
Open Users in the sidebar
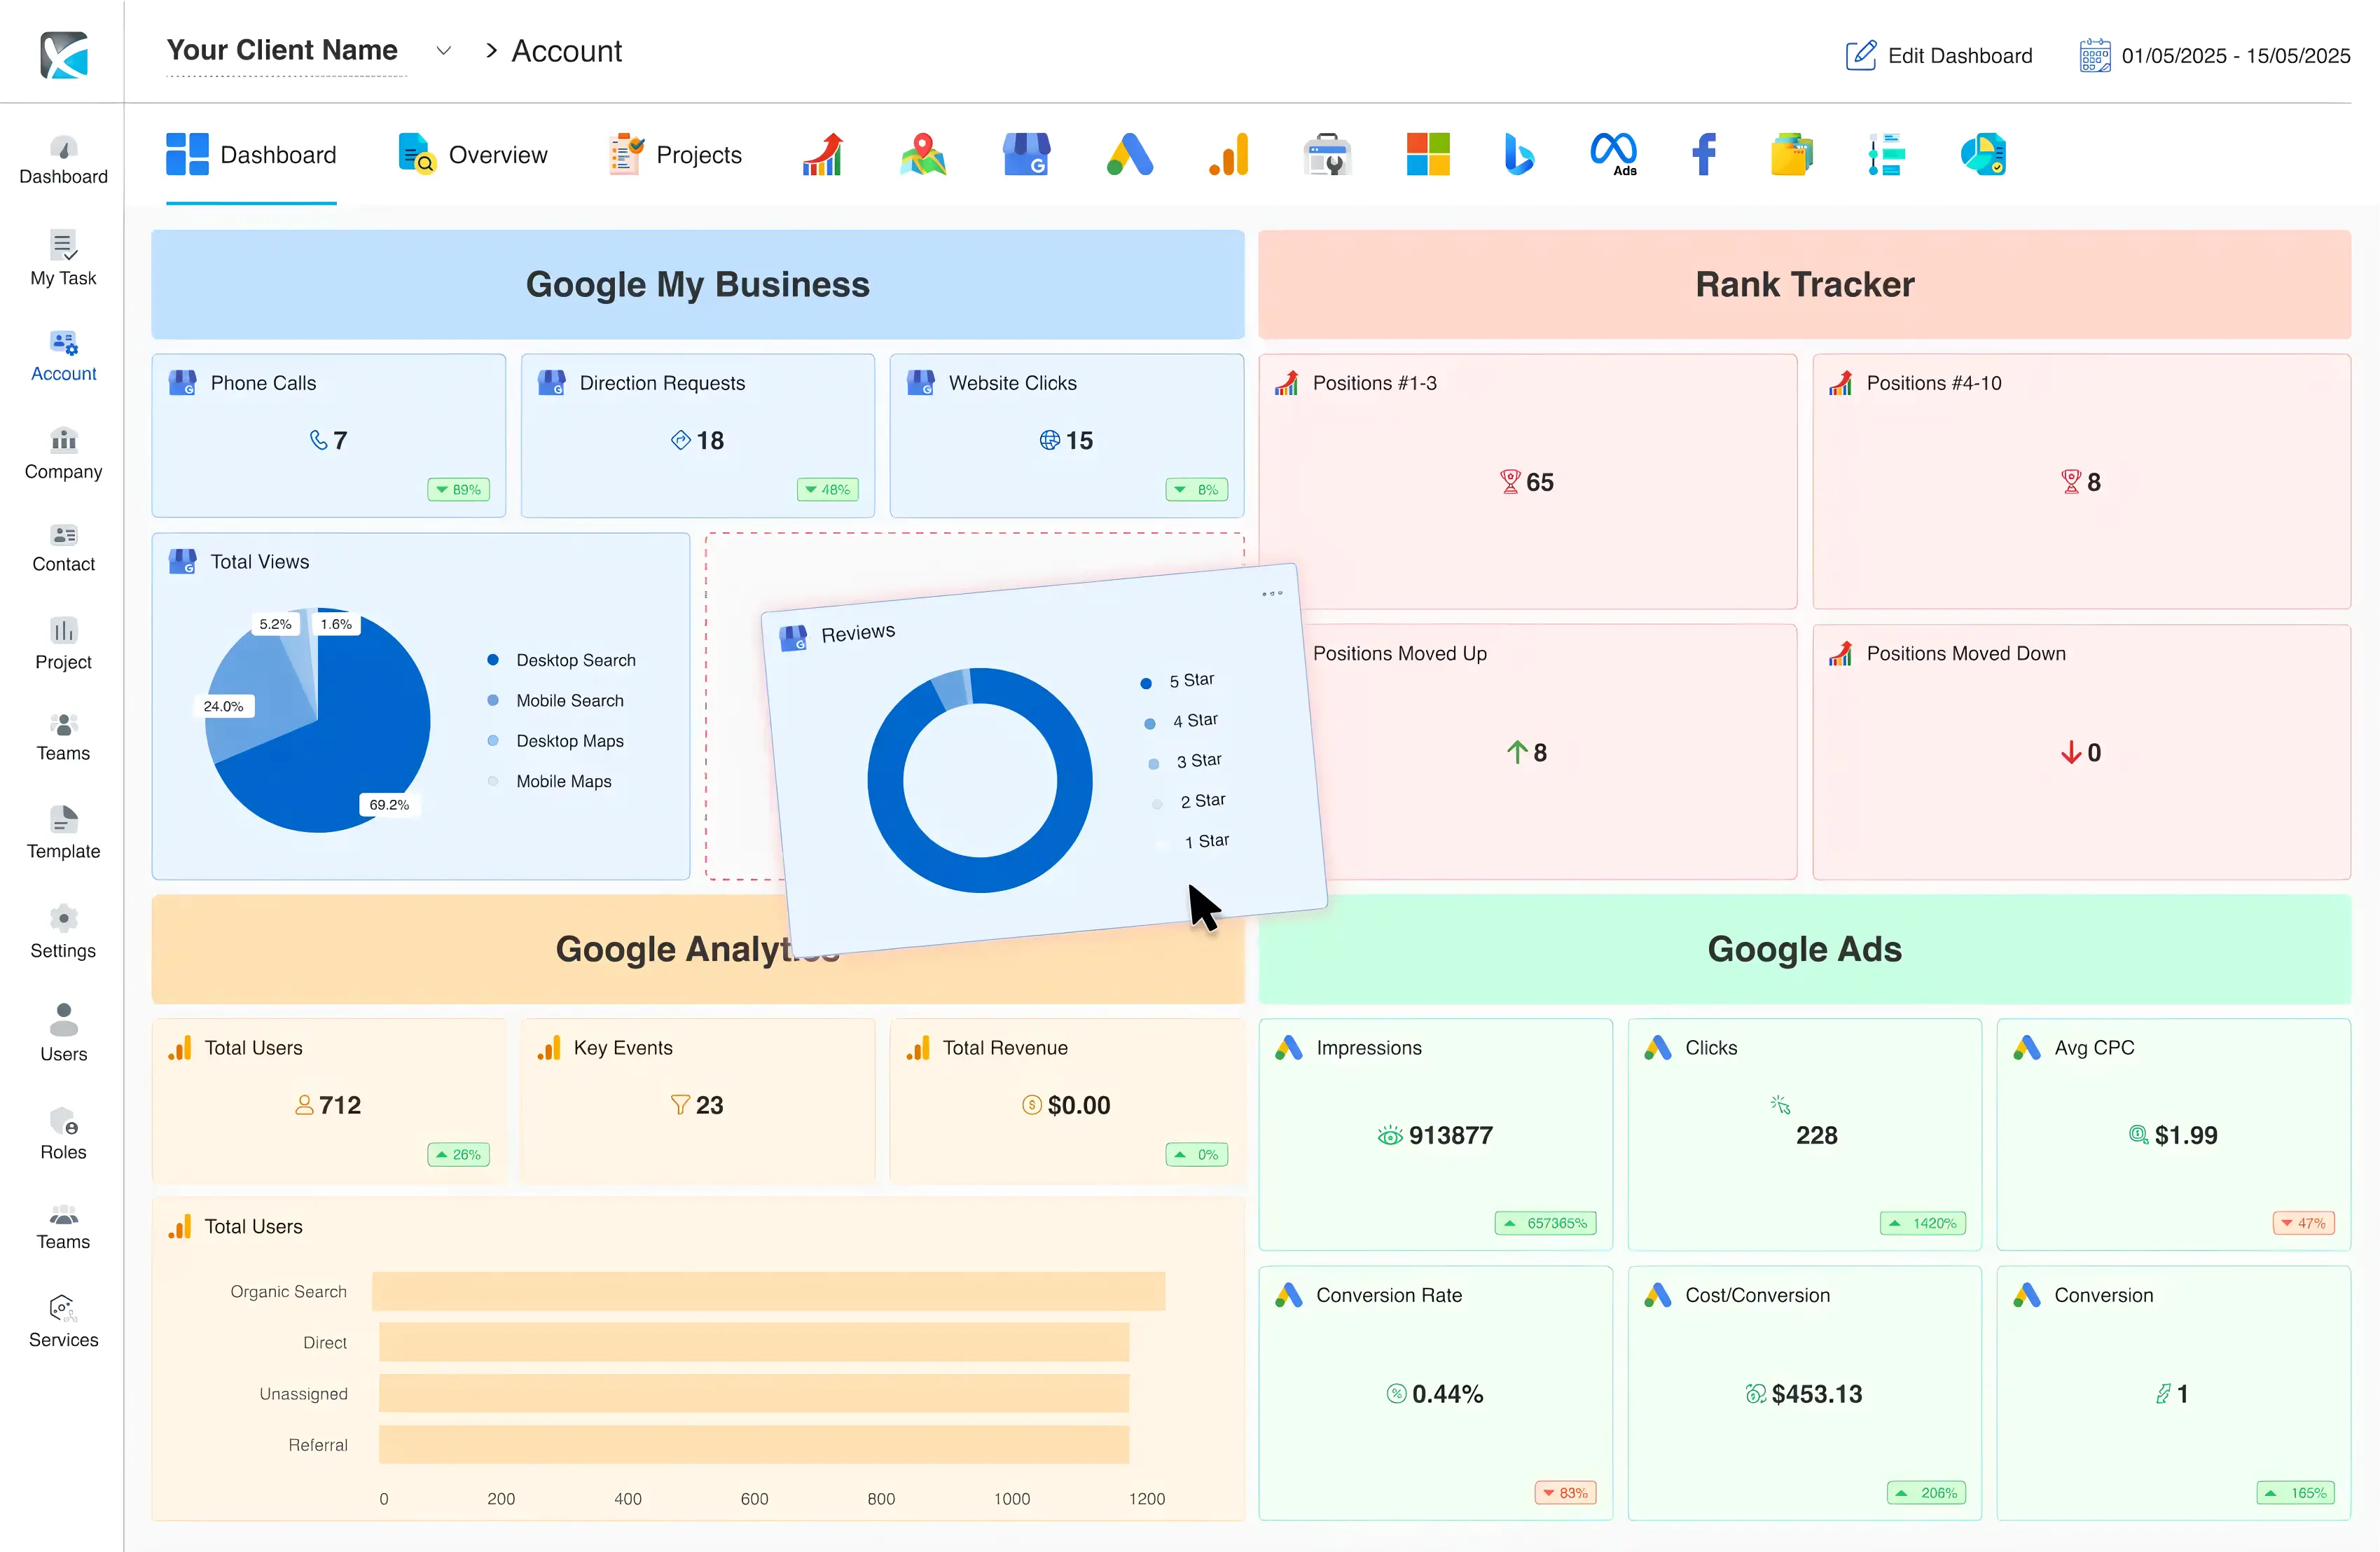63,1033
